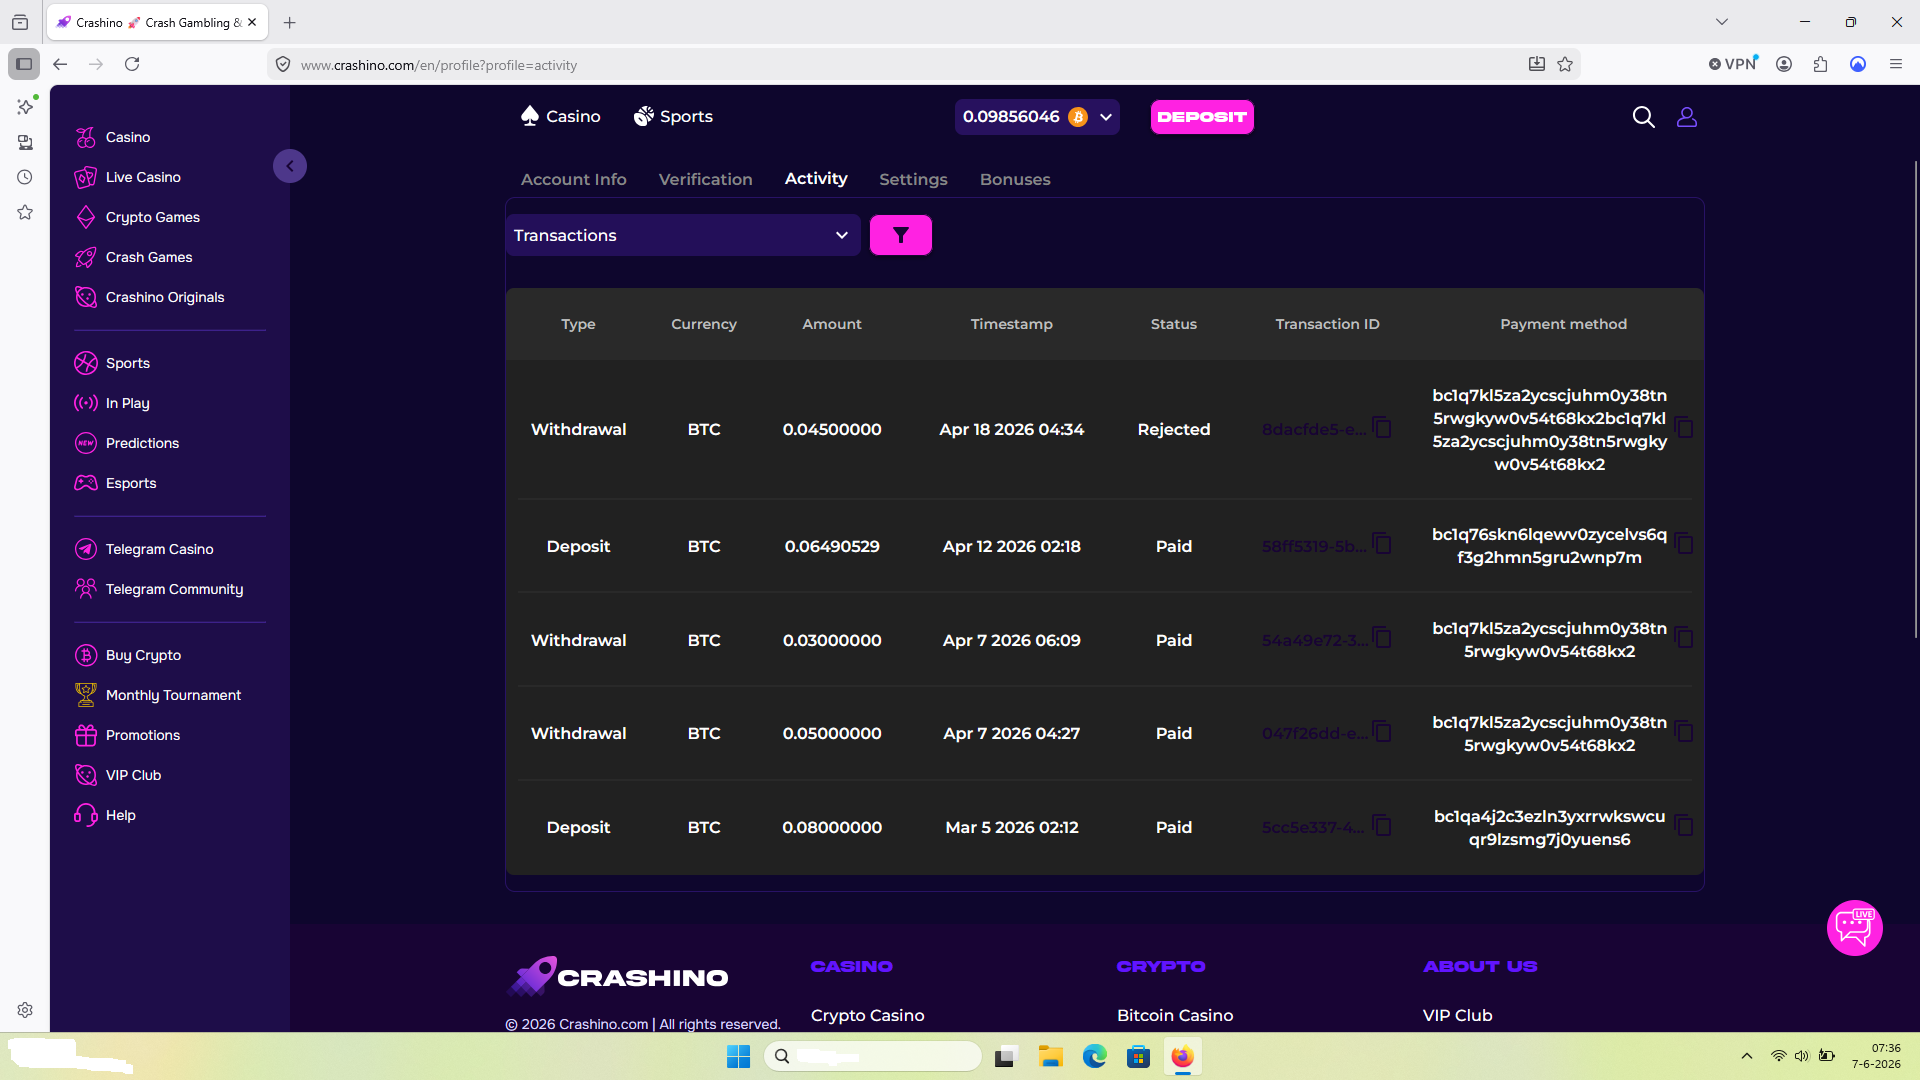The height and width of the screenshot is (1080, 1920).
Task: Reload the page in browser toolbar
Action: (132, 64)
